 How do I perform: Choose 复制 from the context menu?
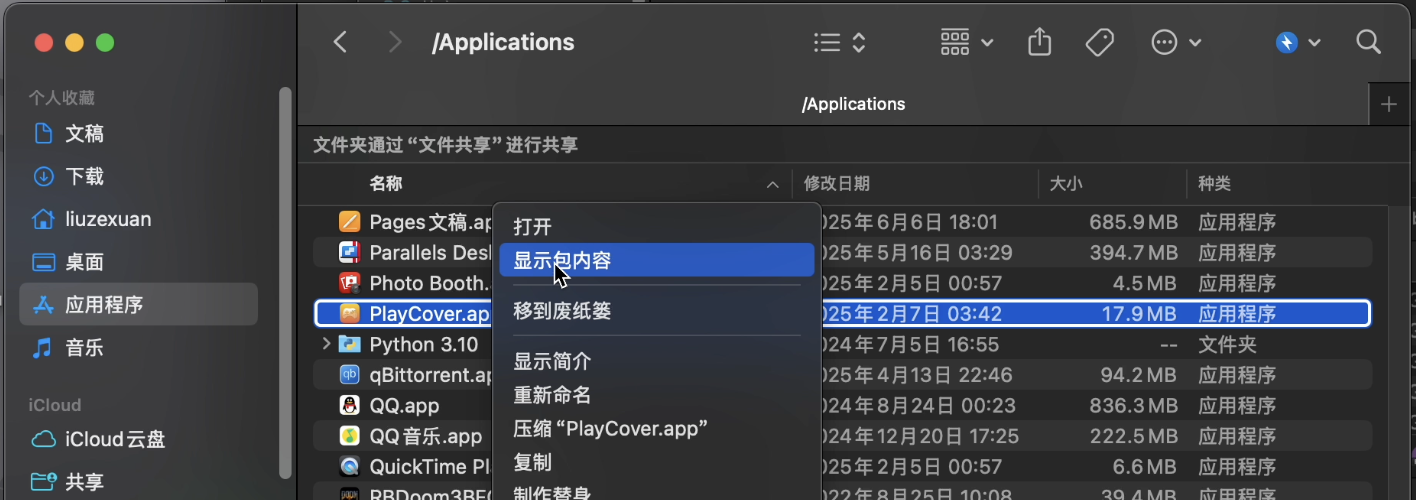[656, 462]
